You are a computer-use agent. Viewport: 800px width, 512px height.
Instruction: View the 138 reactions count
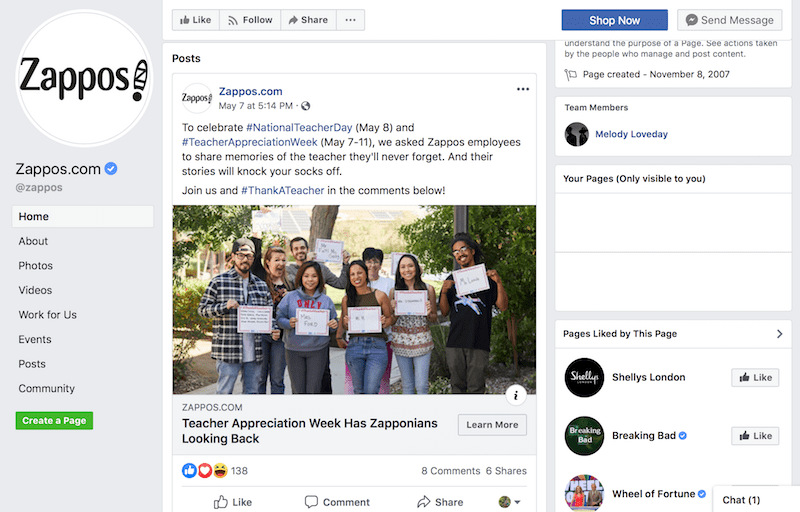click(x=239, y=471)
